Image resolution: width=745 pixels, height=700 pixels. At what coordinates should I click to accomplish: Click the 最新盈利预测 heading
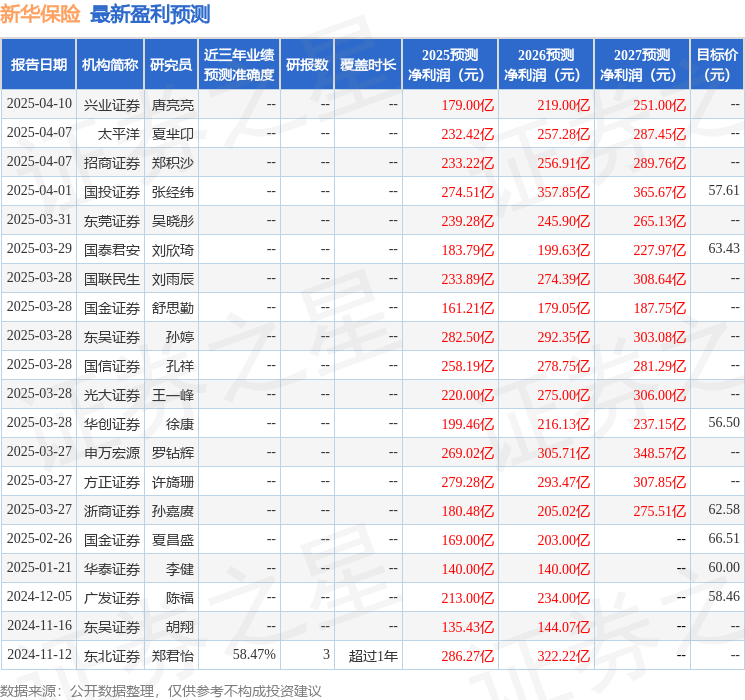pos(150,14)
